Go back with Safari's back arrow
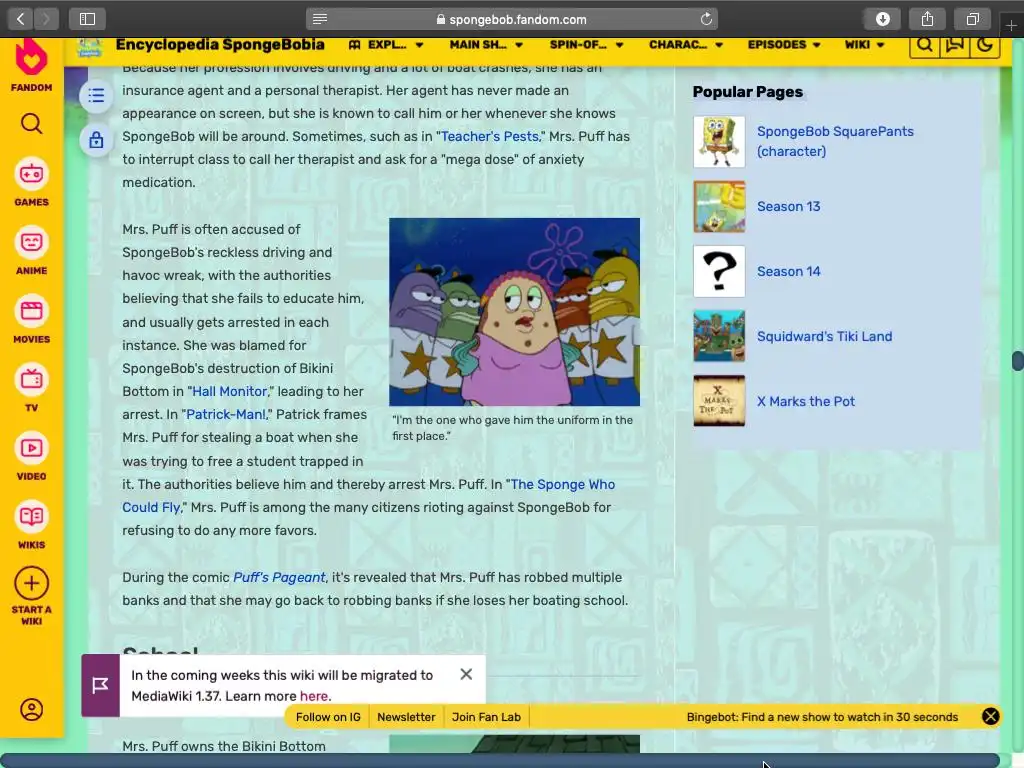 tap(21, 19)
